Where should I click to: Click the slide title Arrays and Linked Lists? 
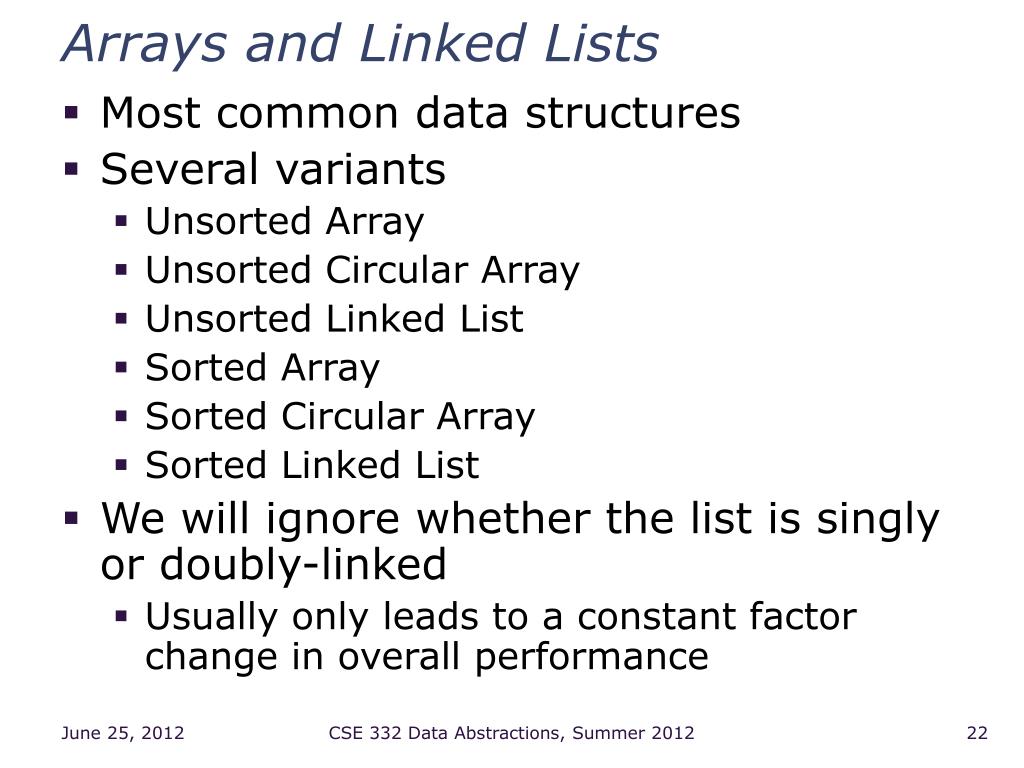pyautogui.click(x=360, y=44)
